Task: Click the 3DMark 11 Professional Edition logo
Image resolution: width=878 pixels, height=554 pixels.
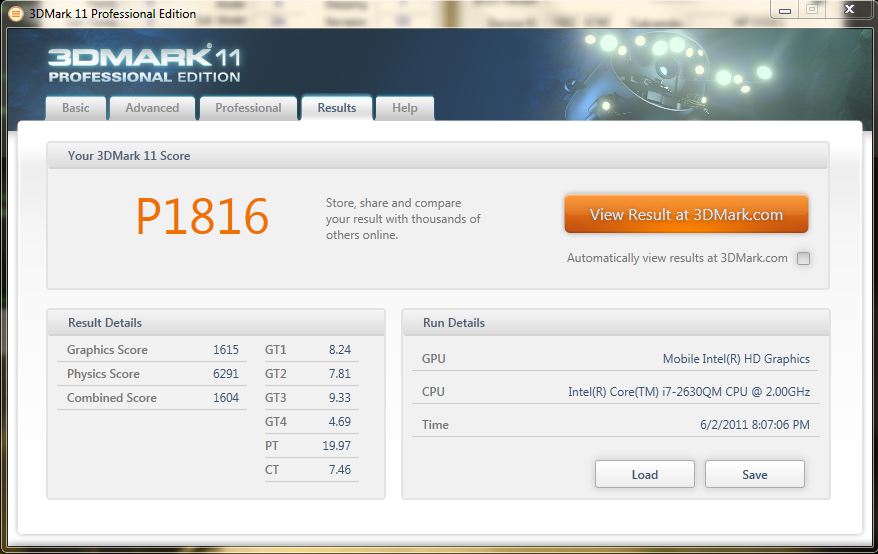Action: point(144,65)
